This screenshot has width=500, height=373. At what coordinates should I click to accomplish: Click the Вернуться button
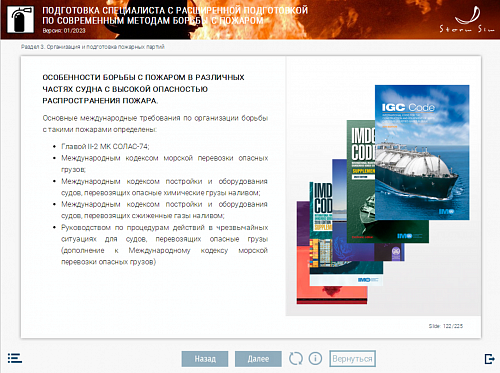(352, 359)
